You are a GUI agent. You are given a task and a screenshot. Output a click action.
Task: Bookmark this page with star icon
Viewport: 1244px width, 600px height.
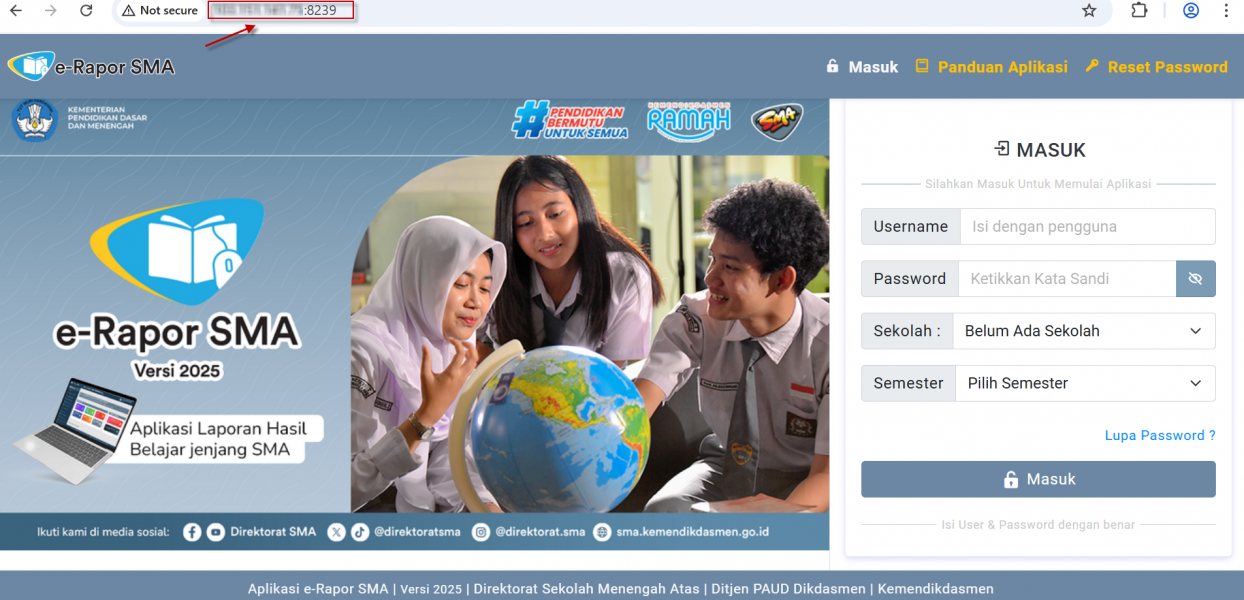point(1089,11)
